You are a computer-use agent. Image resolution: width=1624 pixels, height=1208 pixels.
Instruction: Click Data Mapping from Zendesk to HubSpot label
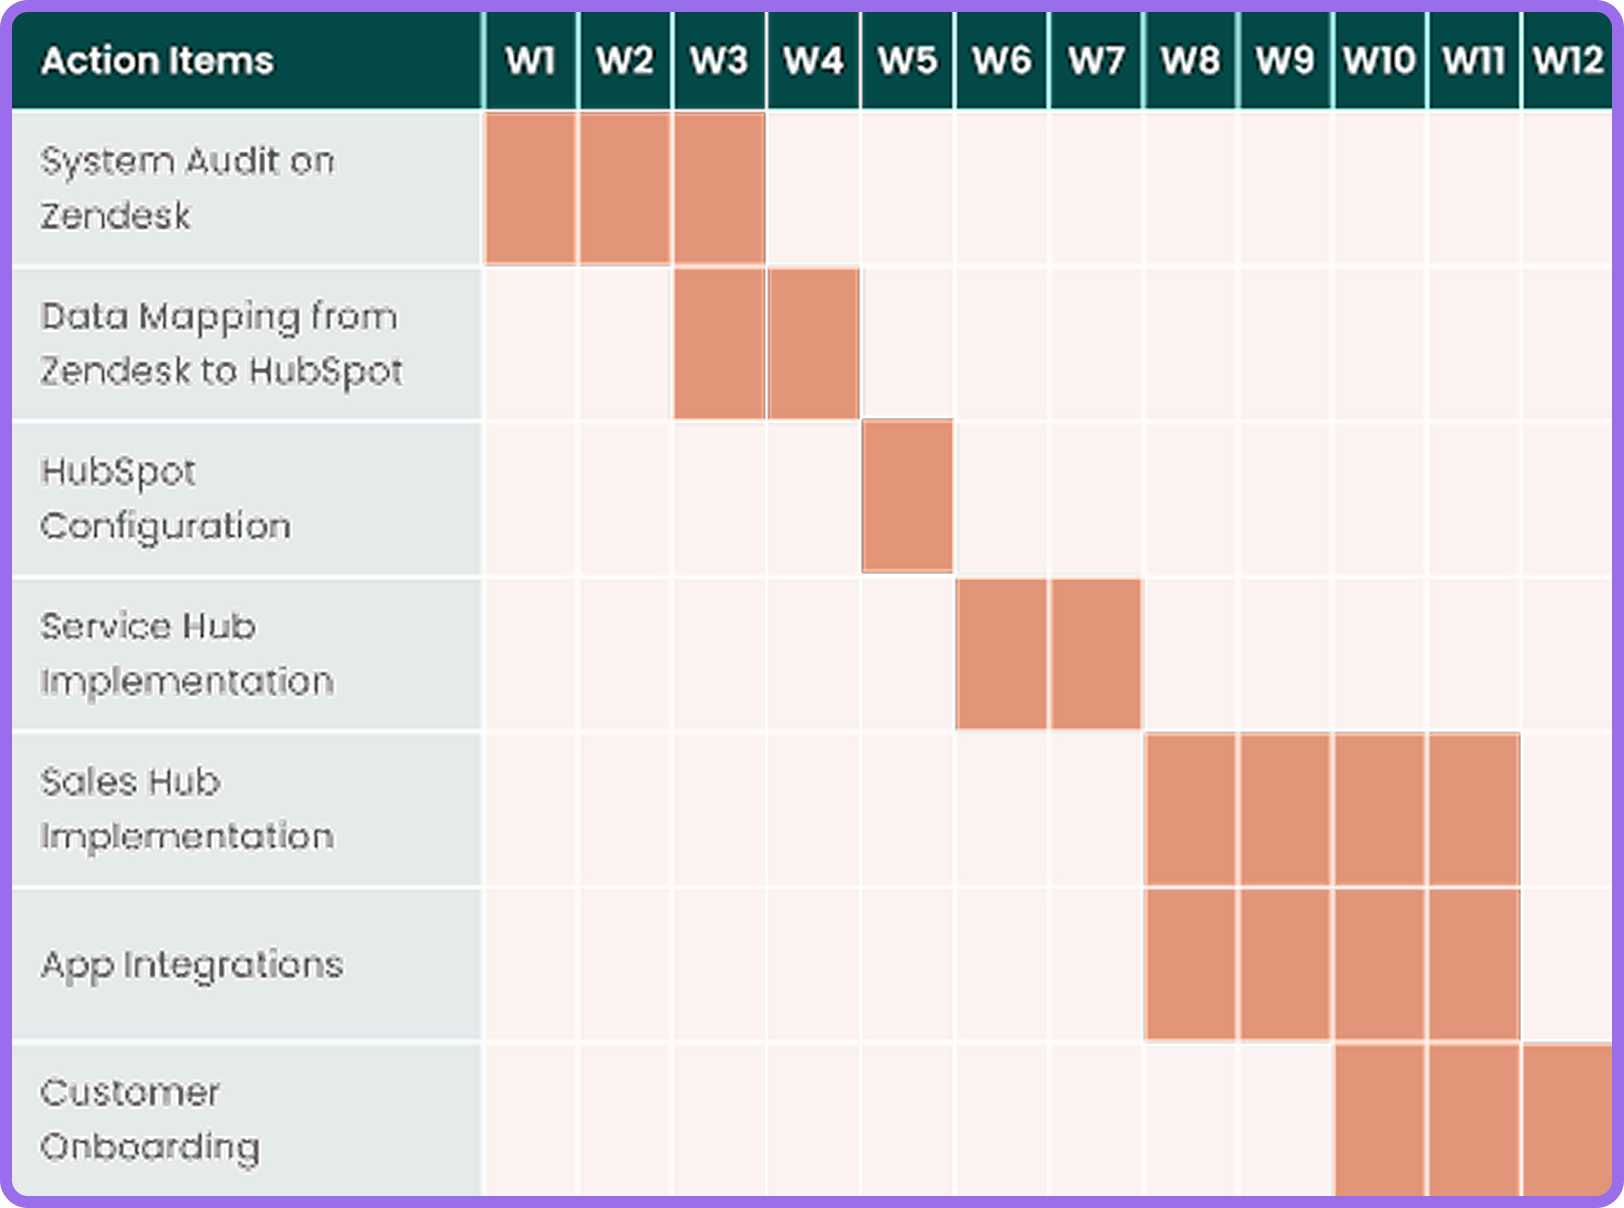247,344
